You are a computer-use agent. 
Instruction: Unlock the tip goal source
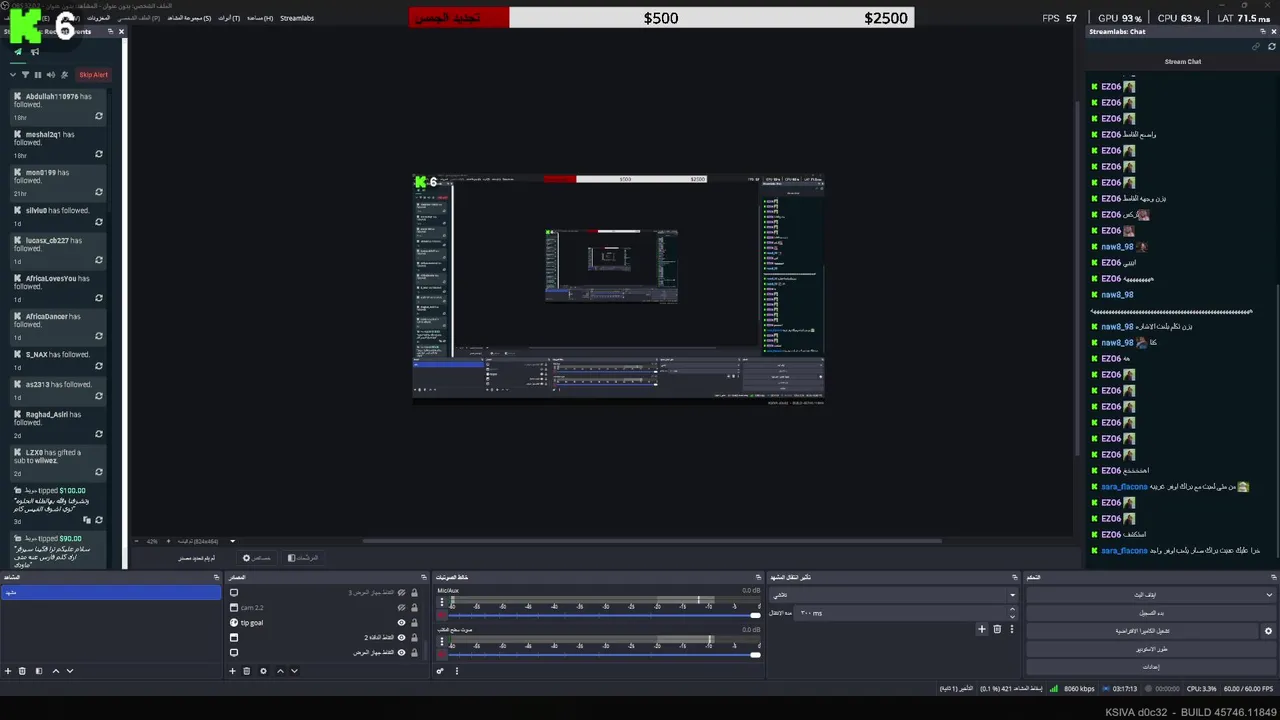[414, 622]
